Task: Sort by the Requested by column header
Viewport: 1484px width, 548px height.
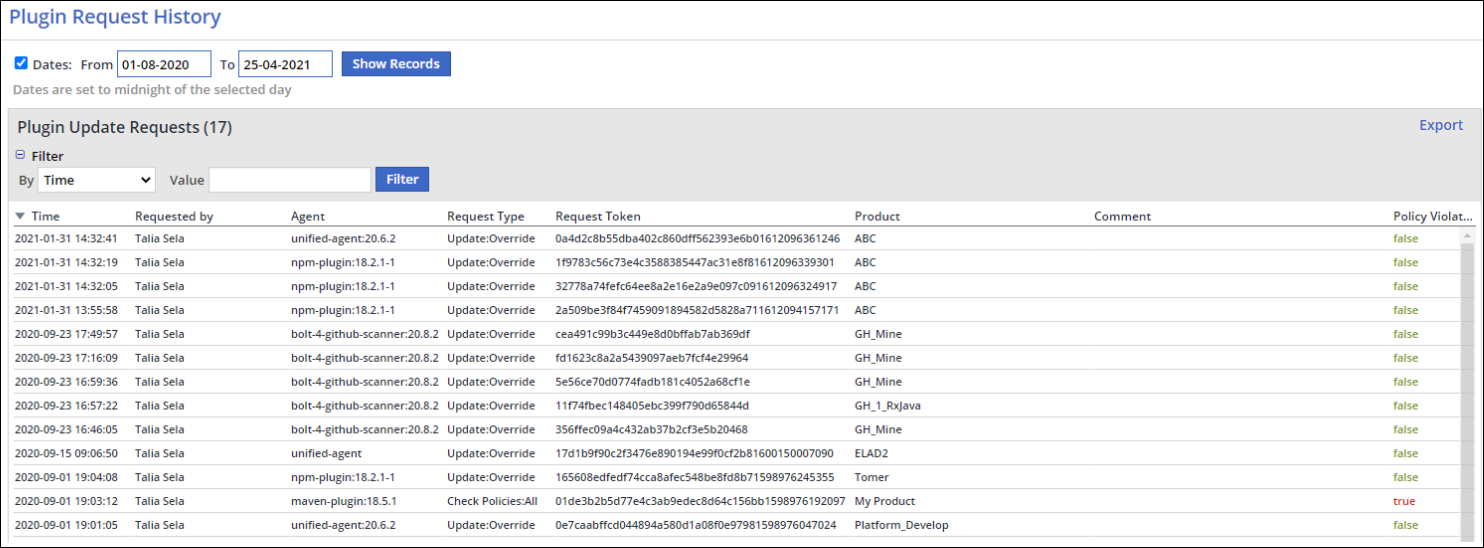Action: click(174, 217)
